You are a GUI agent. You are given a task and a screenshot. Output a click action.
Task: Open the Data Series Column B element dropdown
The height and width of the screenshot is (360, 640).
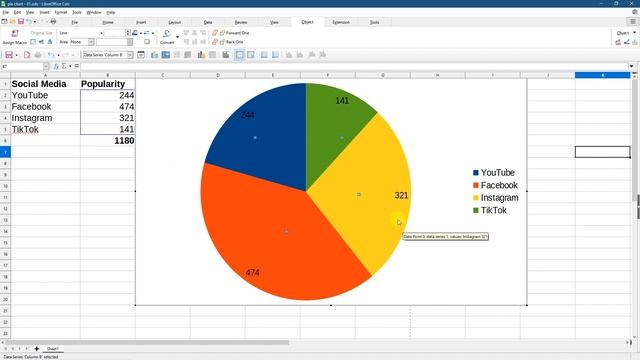click(130, 55)
